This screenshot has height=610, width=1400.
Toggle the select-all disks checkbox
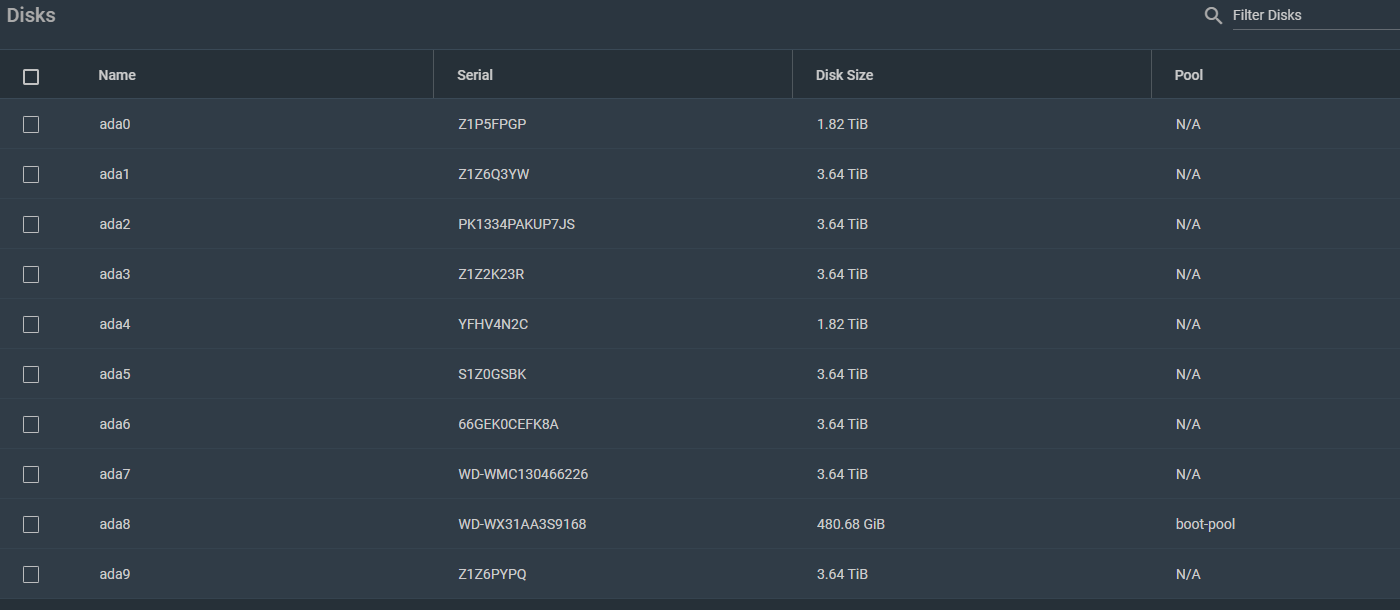pyautogui.click(x=31, y=77)
